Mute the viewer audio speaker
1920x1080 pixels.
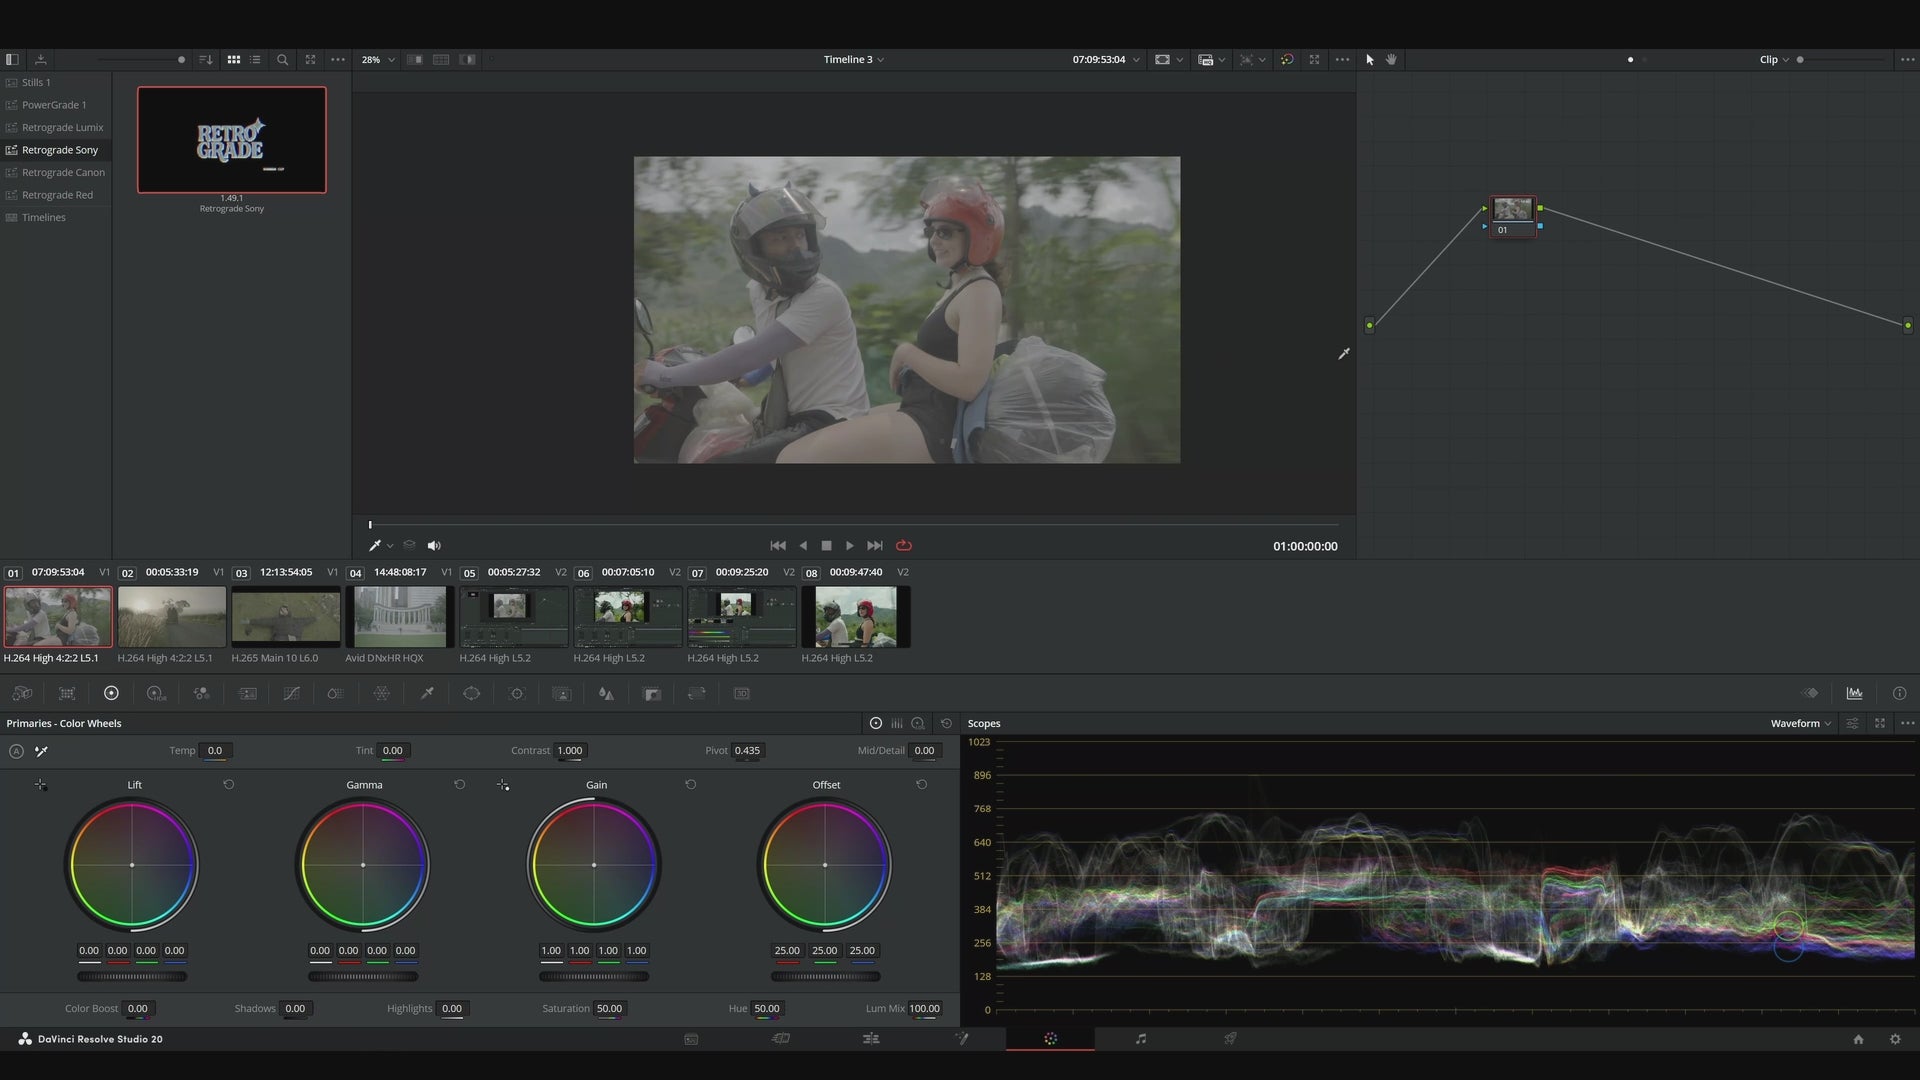(x=434, y=546)
